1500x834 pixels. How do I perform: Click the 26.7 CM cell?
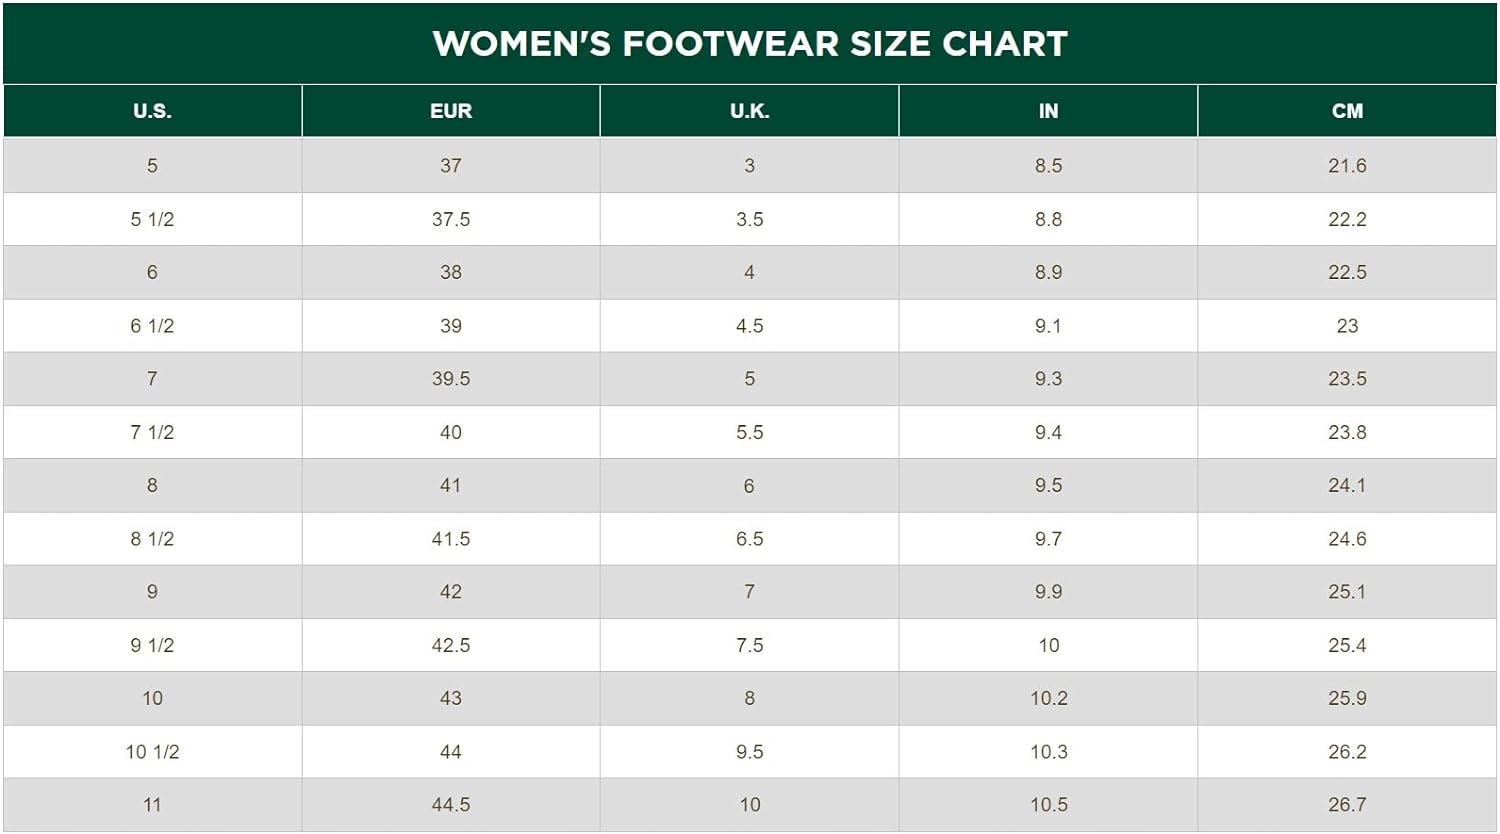pos(1347,805)
